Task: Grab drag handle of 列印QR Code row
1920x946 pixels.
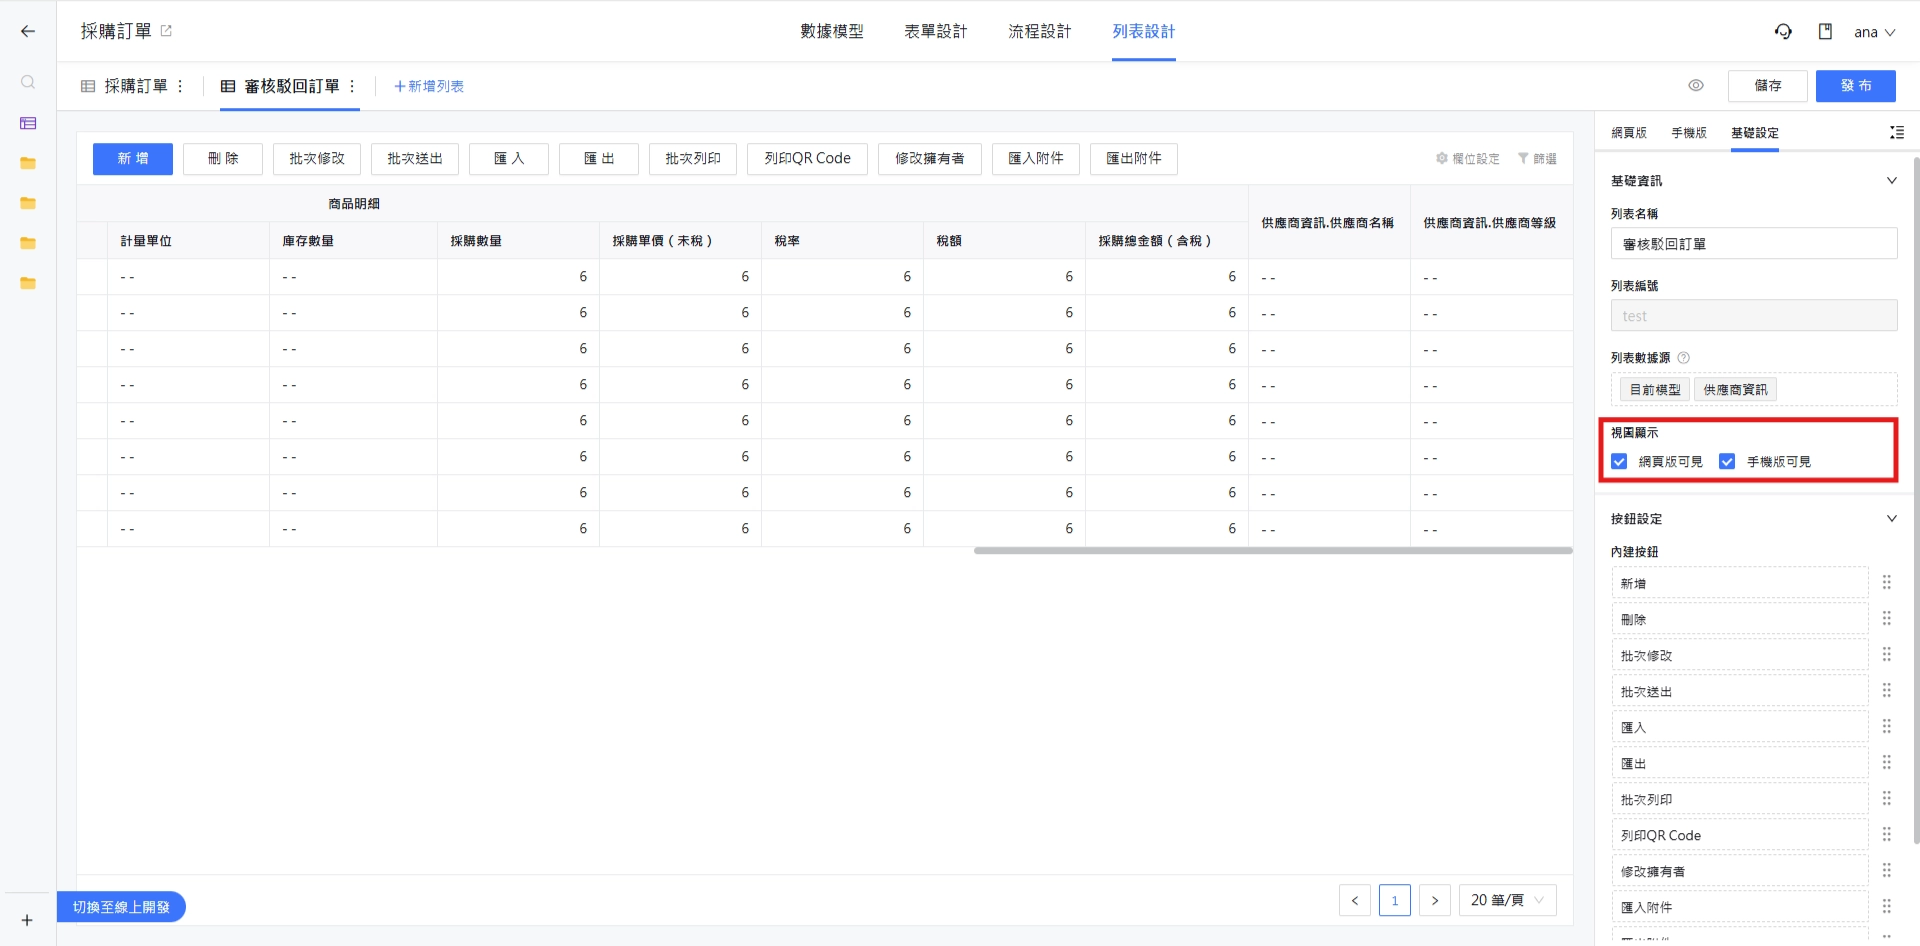Action: coord(1887,834)
